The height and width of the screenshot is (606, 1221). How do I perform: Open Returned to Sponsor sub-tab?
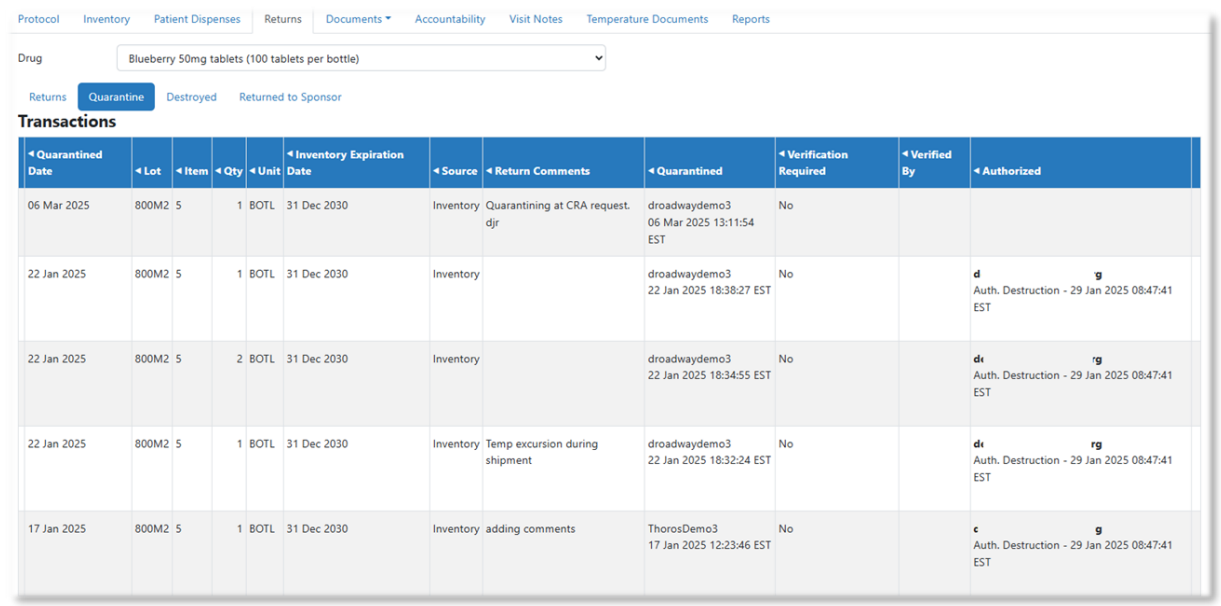tap(290, 97)
